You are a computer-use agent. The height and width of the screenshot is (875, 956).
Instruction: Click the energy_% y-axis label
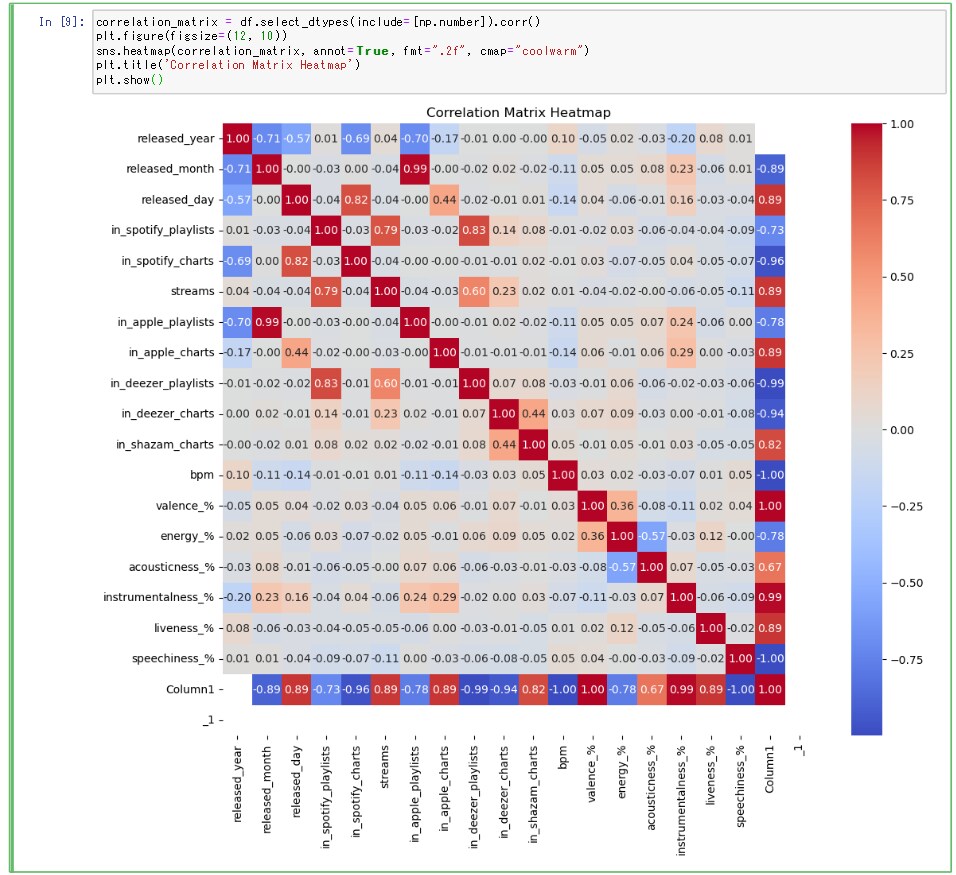tap(187, 536)
